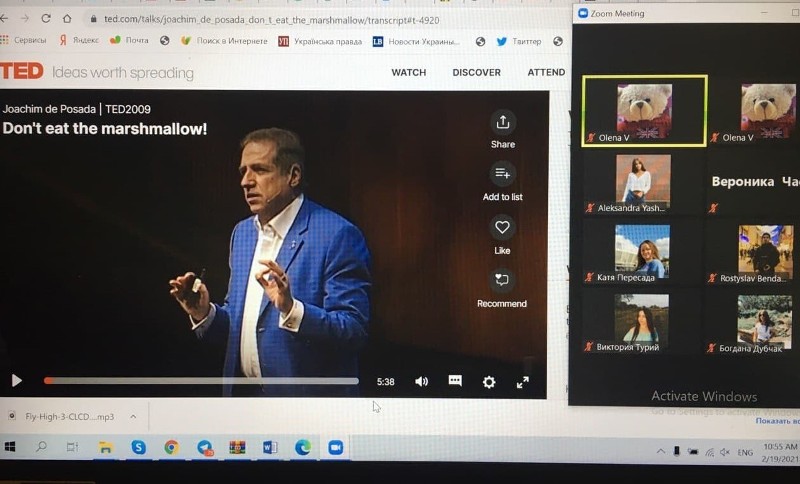Open the Wi-Fi network tray icon

point(710,452)
